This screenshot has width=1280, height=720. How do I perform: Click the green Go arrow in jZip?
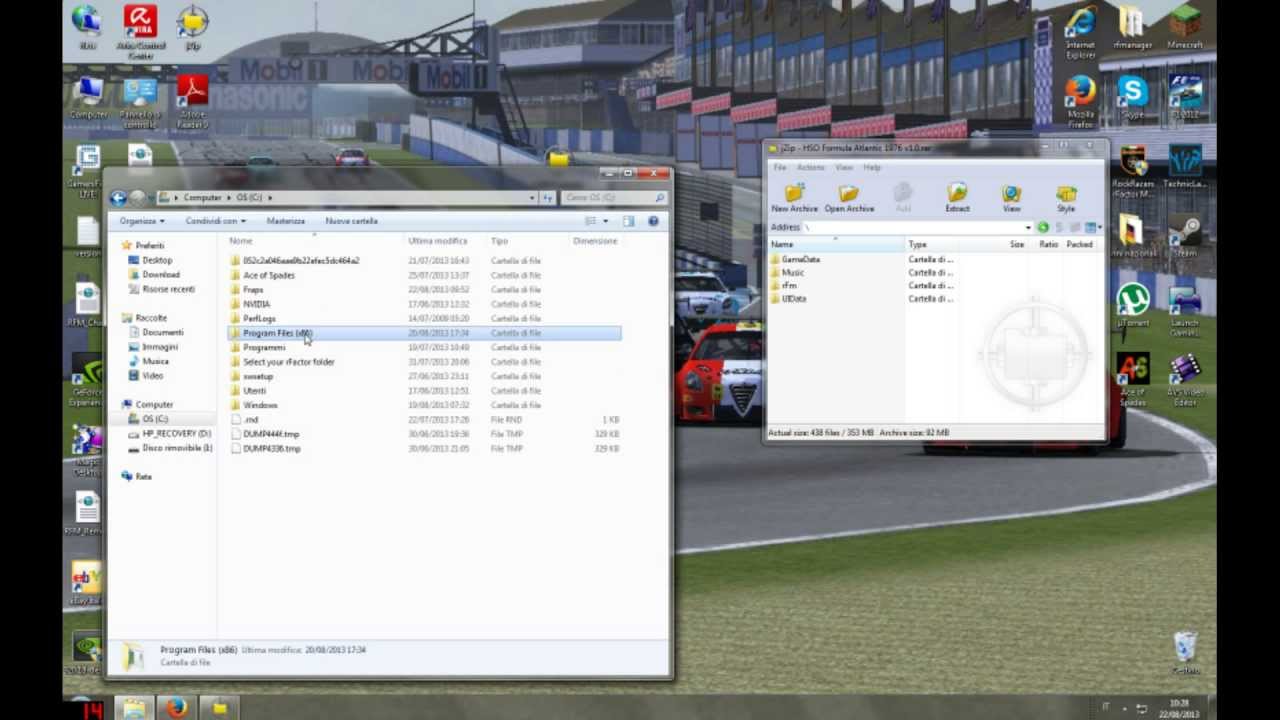coord(1043,228)
